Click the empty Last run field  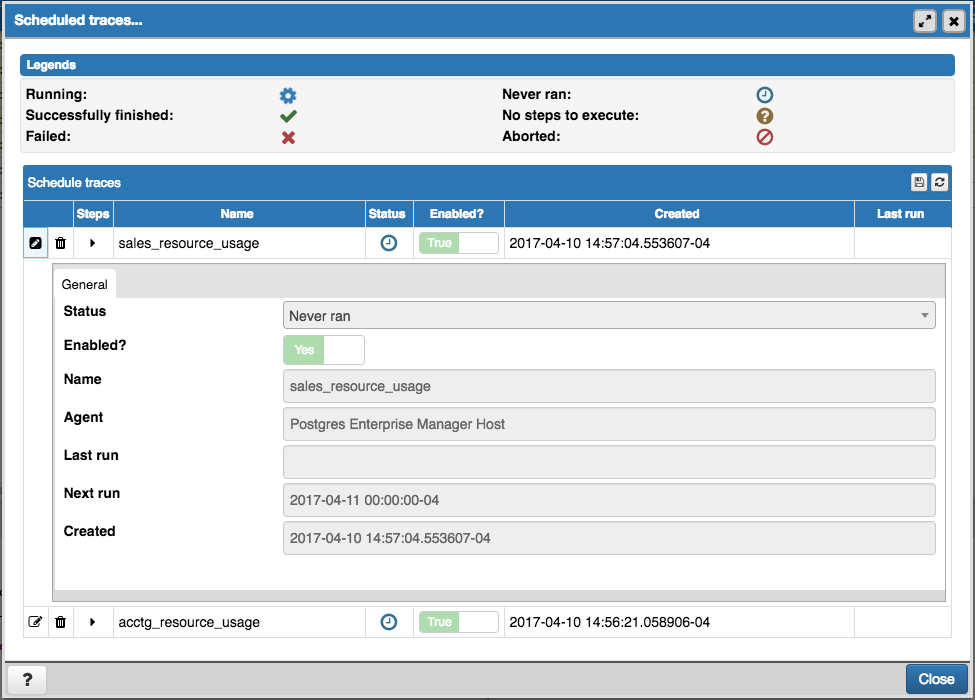coord(609,462)
